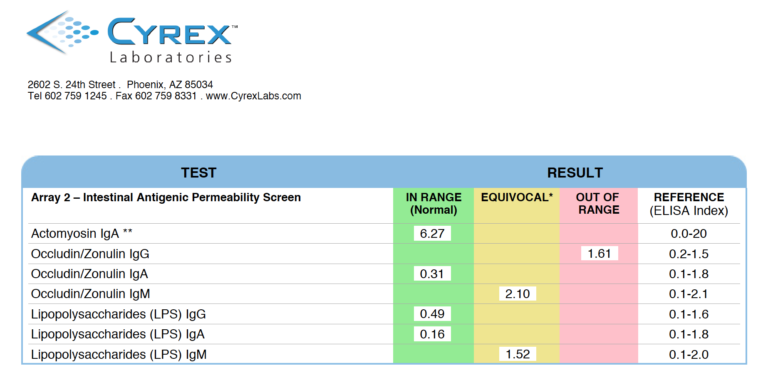Select the LPS IgA reference range 0.1-1.8

point(689,334)
